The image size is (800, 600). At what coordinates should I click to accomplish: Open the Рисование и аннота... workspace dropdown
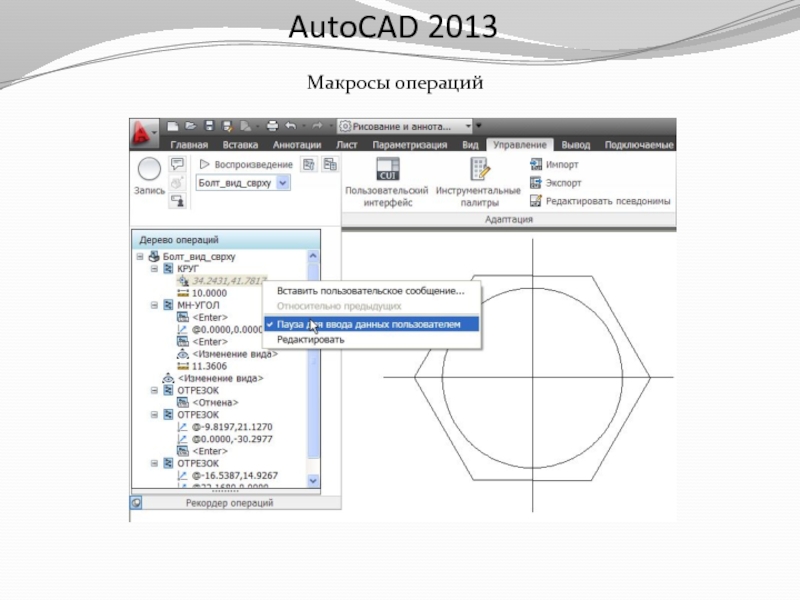pyautogui.click(x=468, y=126)
